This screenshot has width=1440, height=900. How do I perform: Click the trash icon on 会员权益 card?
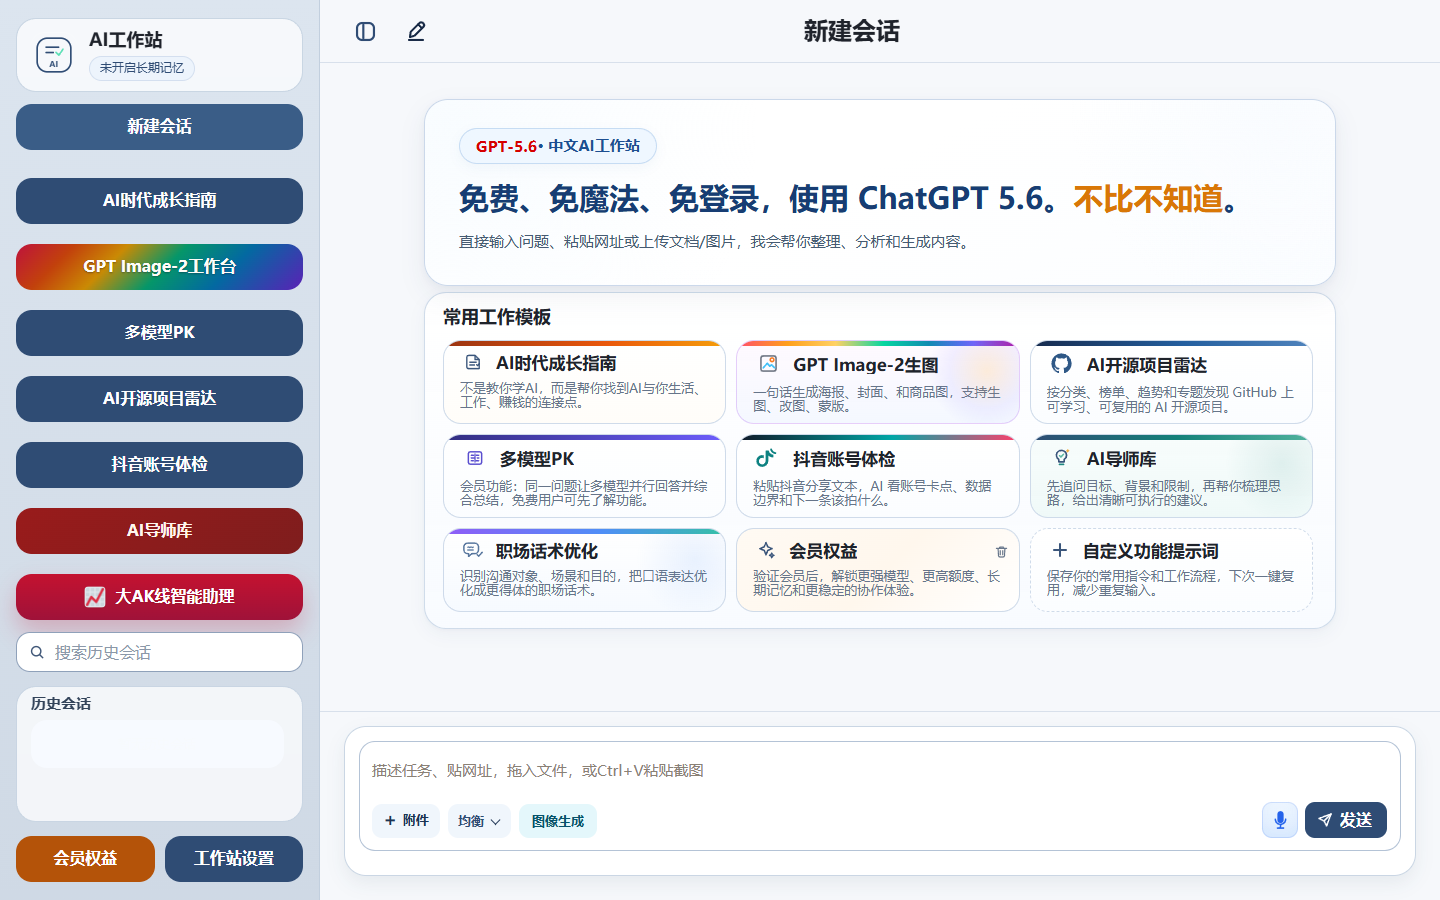(x=1001, y=552)
